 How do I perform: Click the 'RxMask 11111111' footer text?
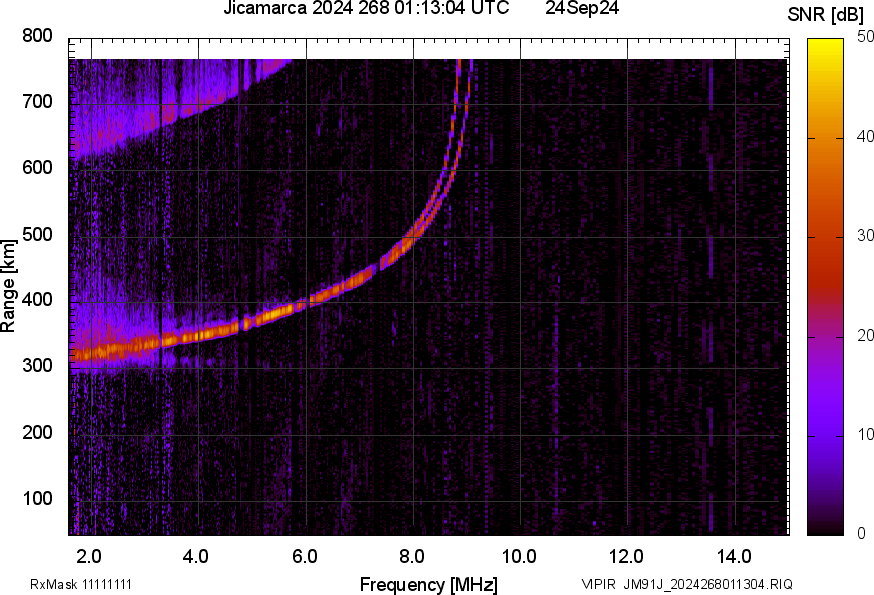[81, 584]
